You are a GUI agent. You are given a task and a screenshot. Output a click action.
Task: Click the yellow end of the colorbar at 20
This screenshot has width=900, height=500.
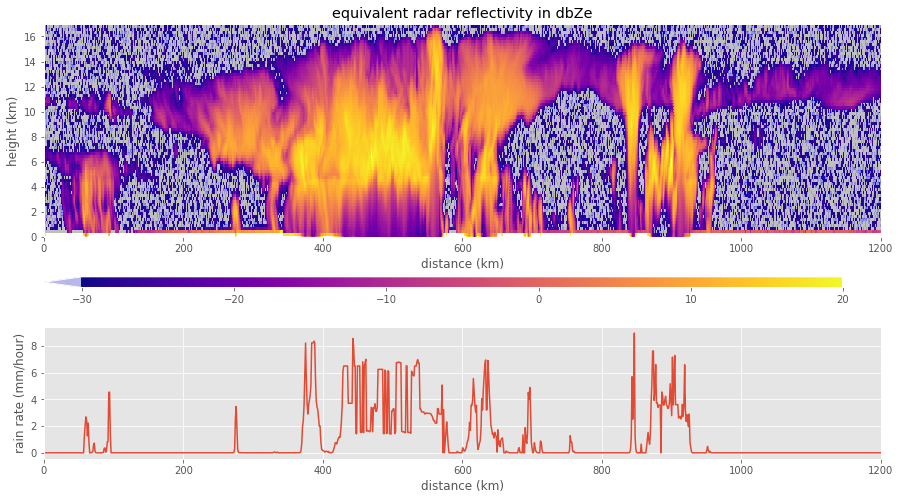838,282
